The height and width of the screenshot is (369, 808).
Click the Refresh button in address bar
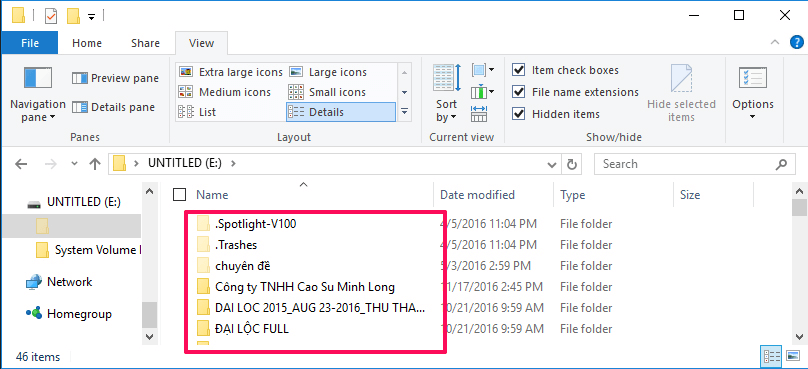tap(571, 164)
